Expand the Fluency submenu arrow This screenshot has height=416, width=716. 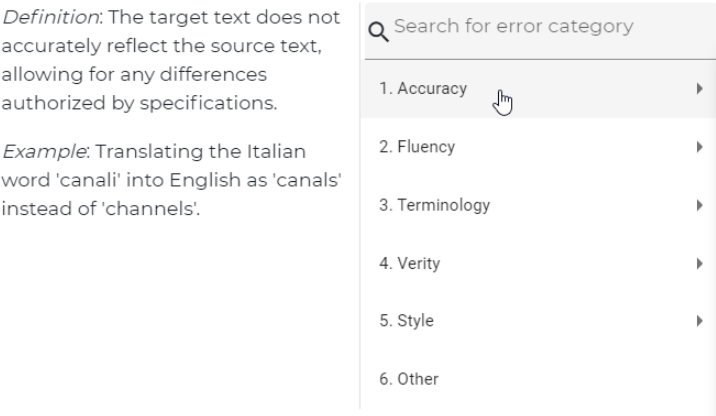click(700, 147)
